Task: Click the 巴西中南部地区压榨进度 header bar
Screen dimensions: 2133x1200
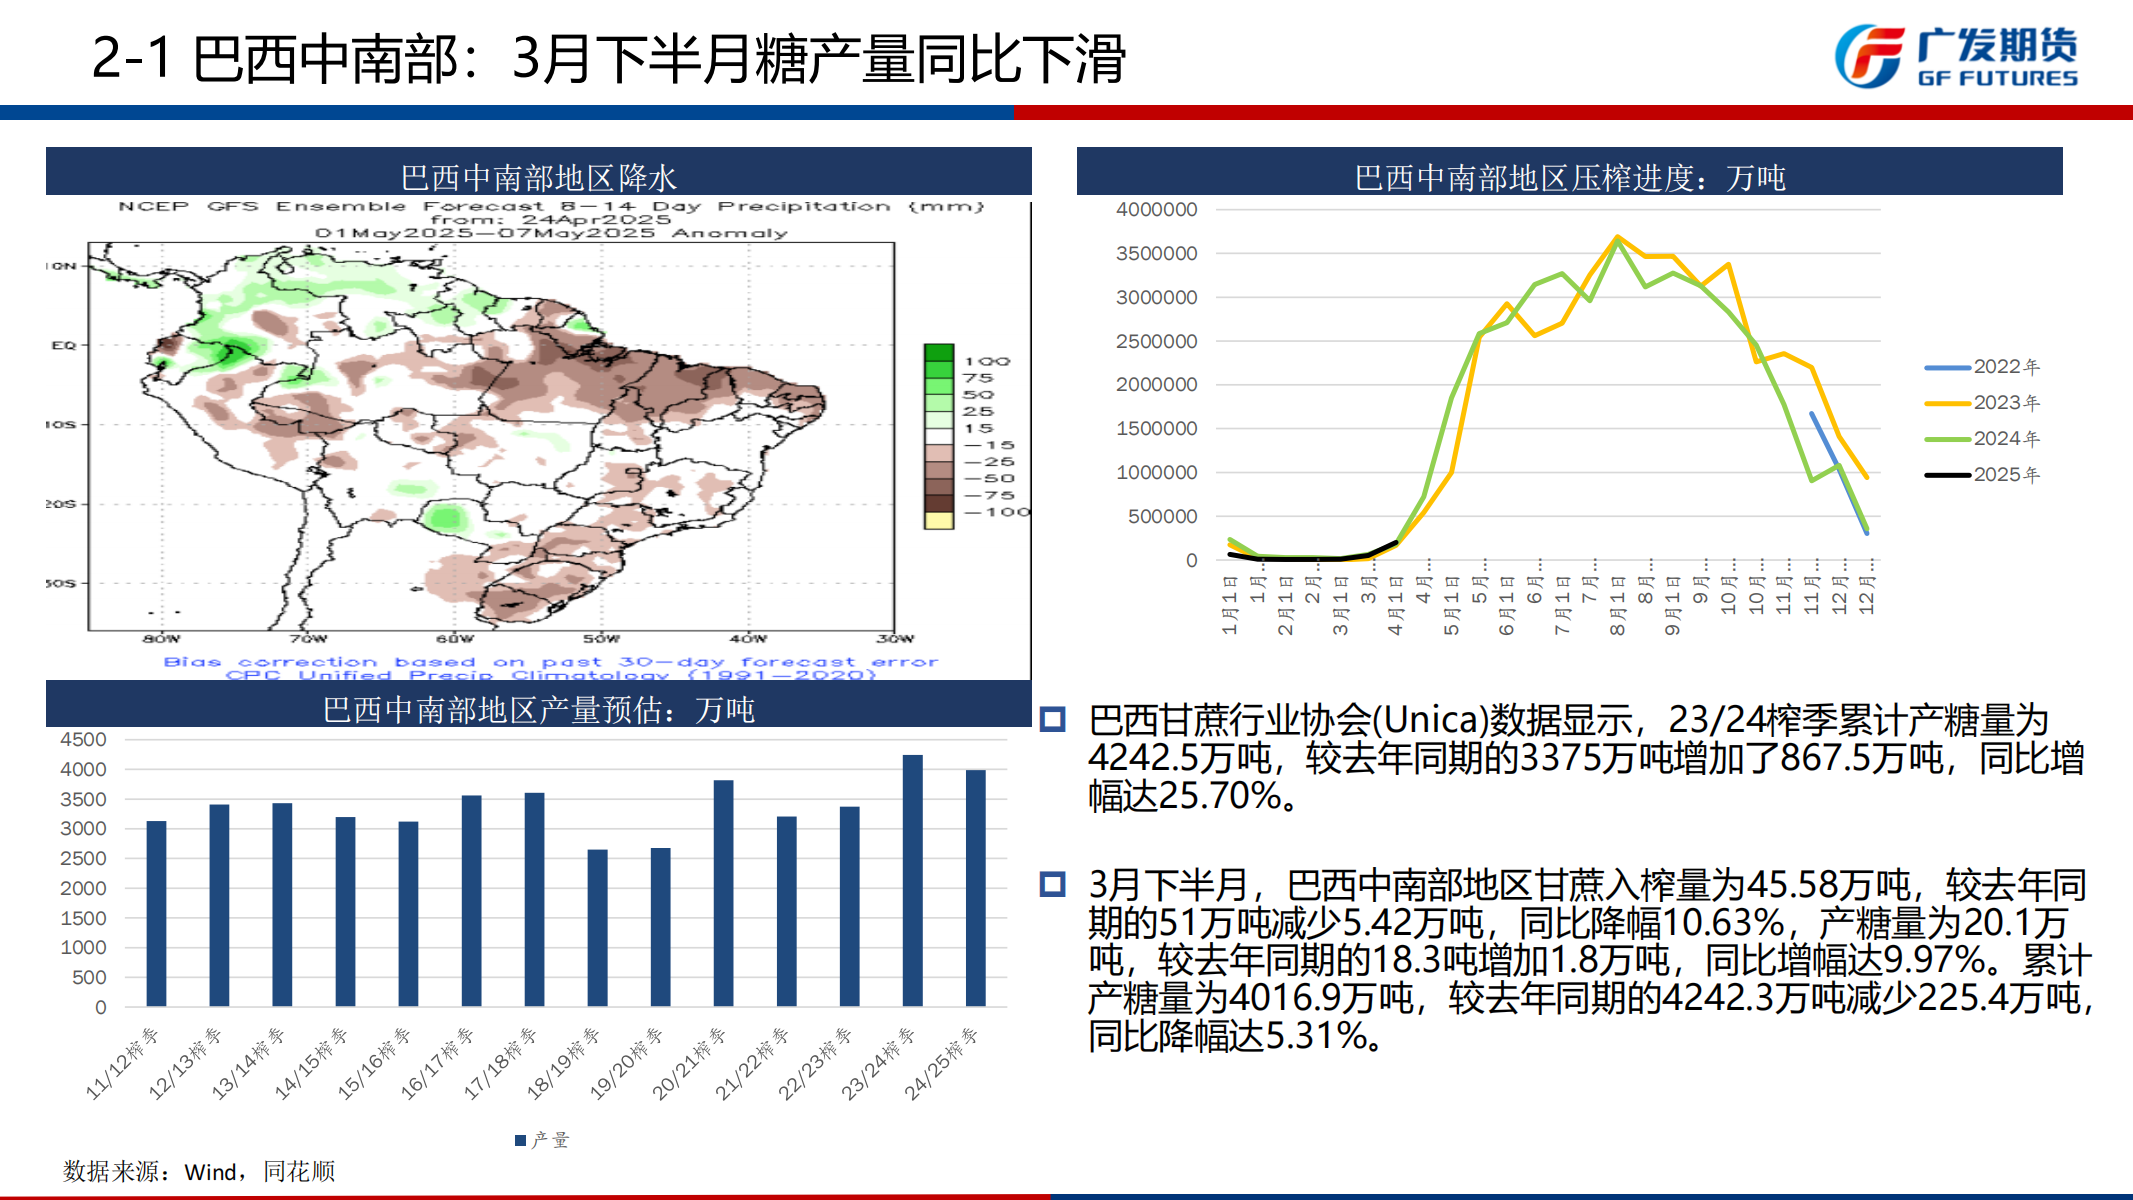Action: (x=1568, y=173)
